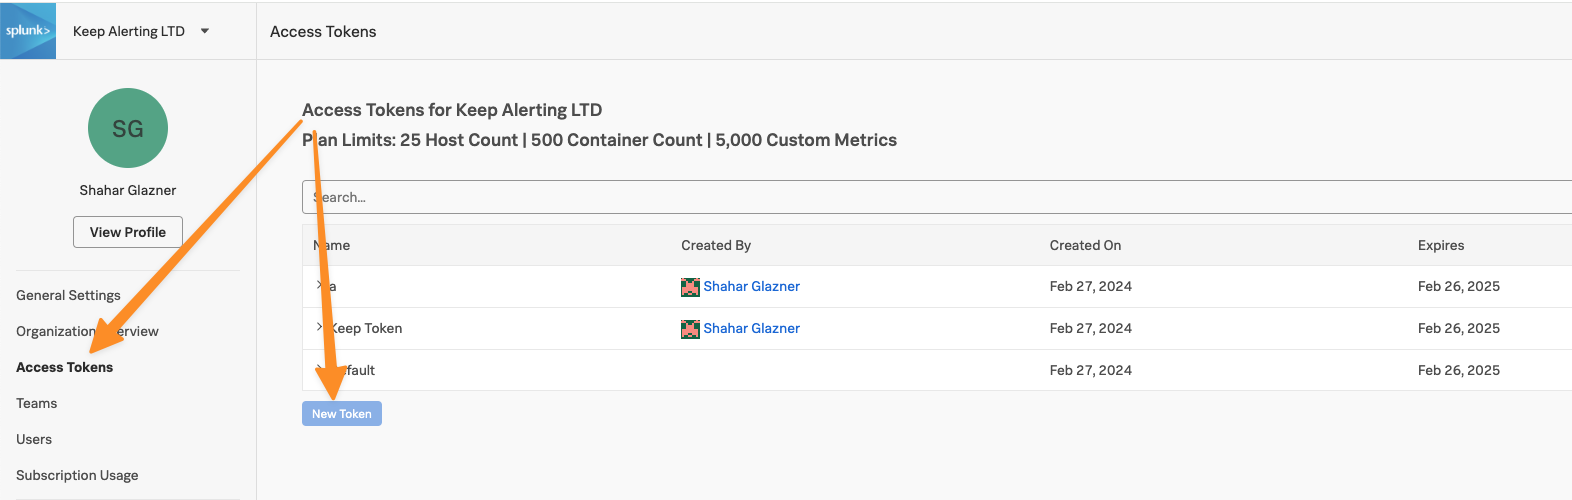Open Shahar Glazner link in 'a' row
Image resolution: width=1572 pixels, height=500 pixels.
751,286
